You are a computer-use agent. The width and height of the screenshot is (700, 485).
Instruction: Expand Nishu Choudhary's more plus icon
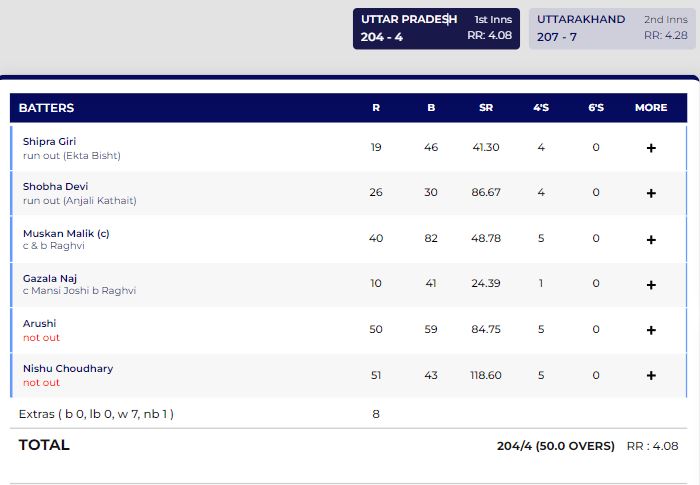click(651, 376)
